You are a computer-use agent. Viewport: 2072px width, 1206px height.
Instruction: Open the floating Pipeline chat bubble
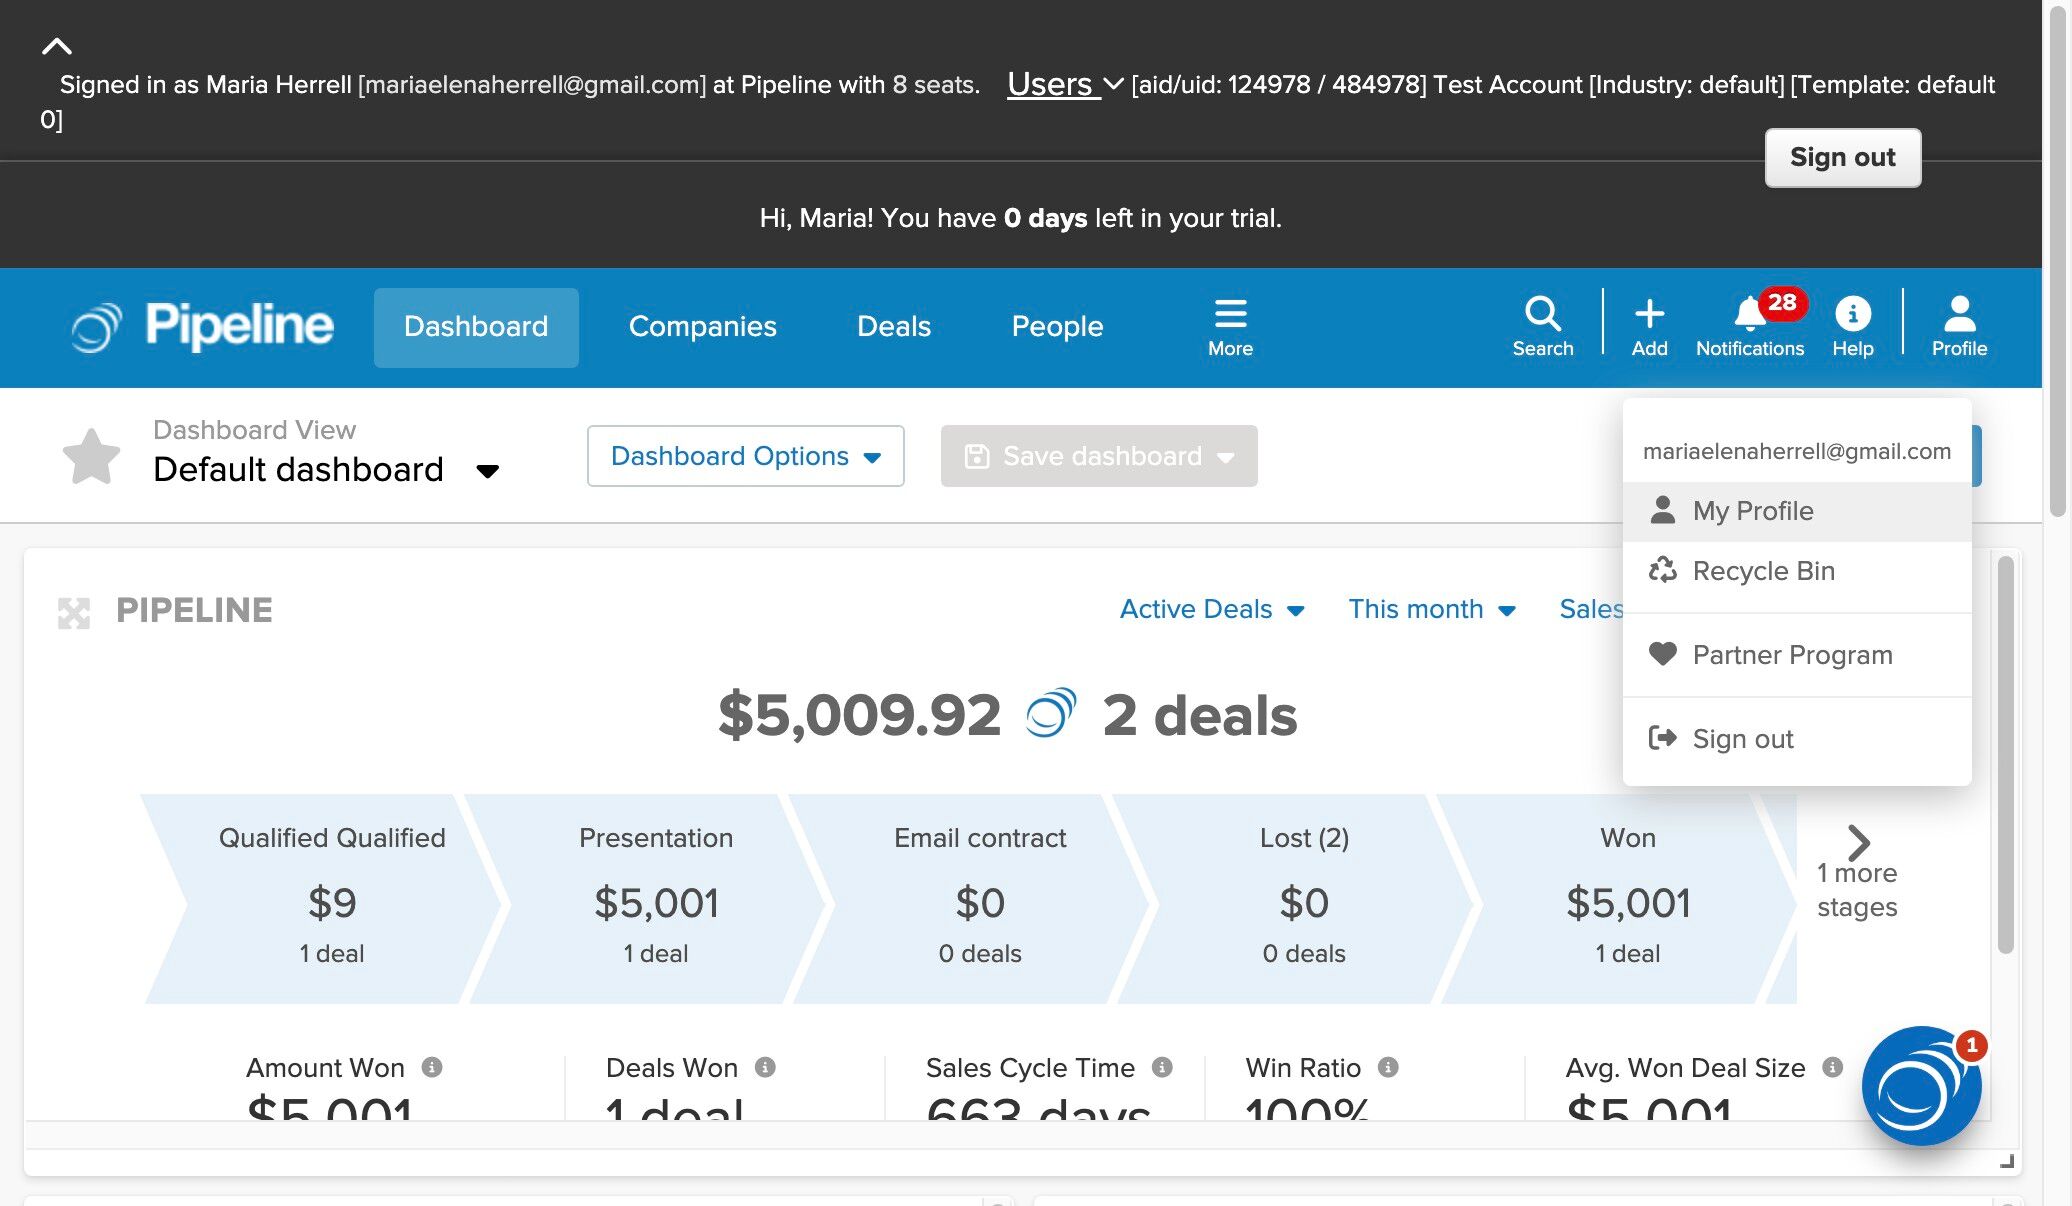point(1920,1086)
